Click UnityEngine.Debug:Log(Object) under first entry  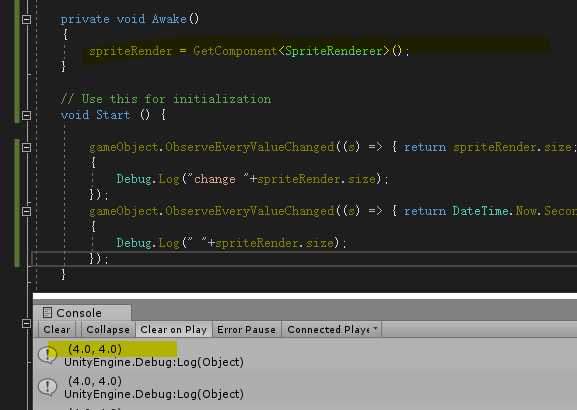154,362
